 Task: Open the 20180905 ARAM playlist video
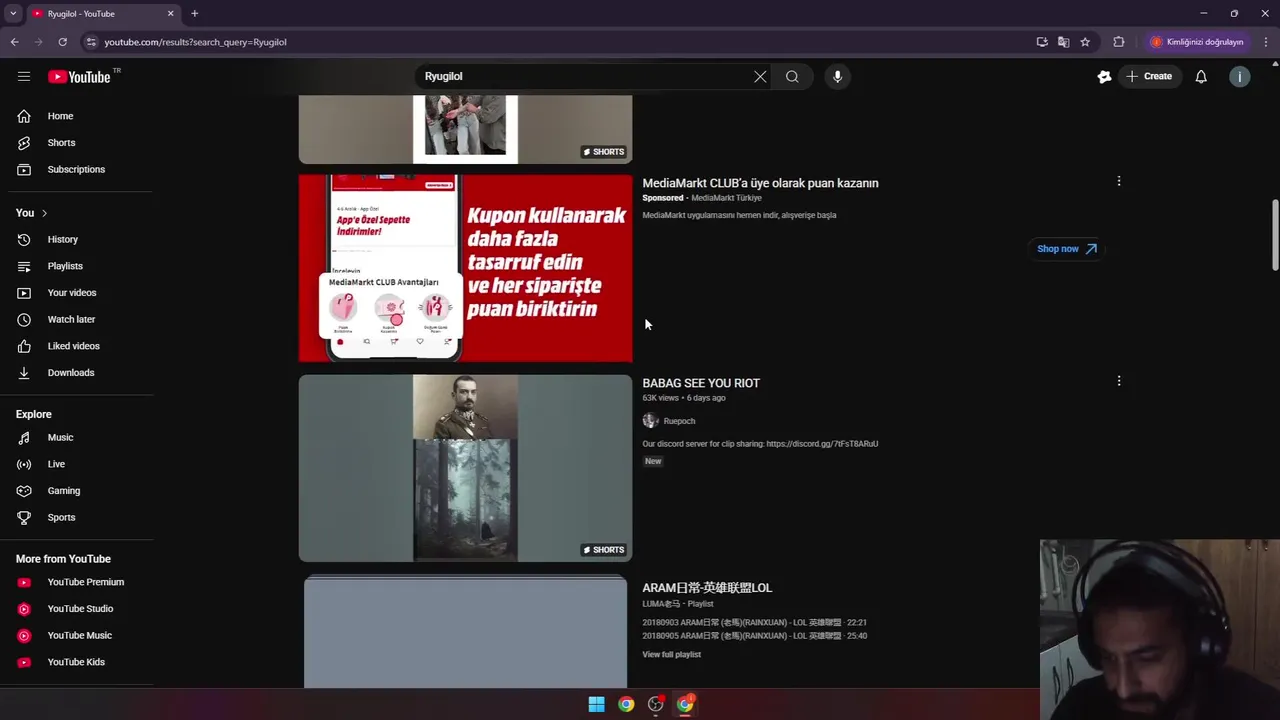[754, 636]
